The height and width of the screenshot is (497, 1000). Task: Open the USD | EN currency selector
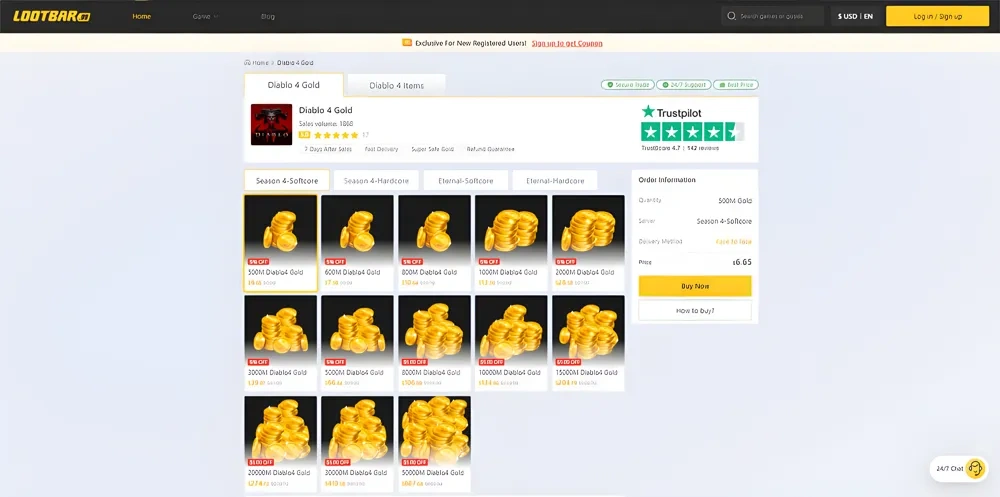(855, 17)
